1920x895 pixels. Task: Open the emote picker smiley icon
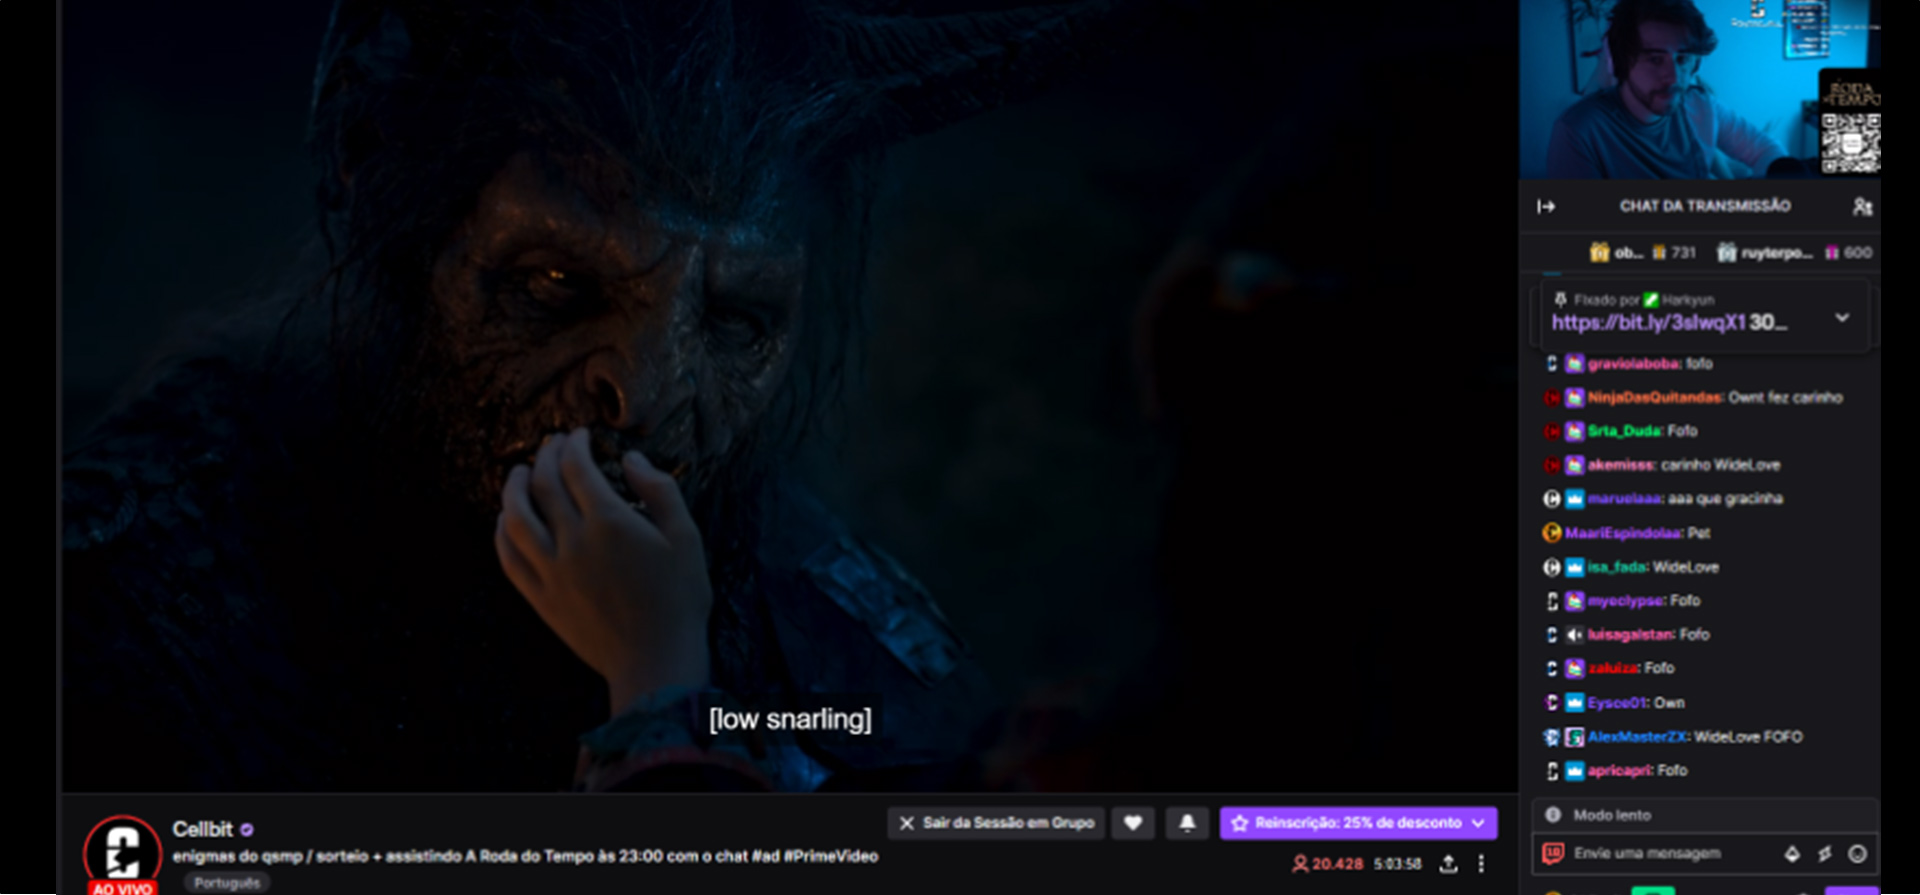pyautogui.click(x=1857, y=854)
